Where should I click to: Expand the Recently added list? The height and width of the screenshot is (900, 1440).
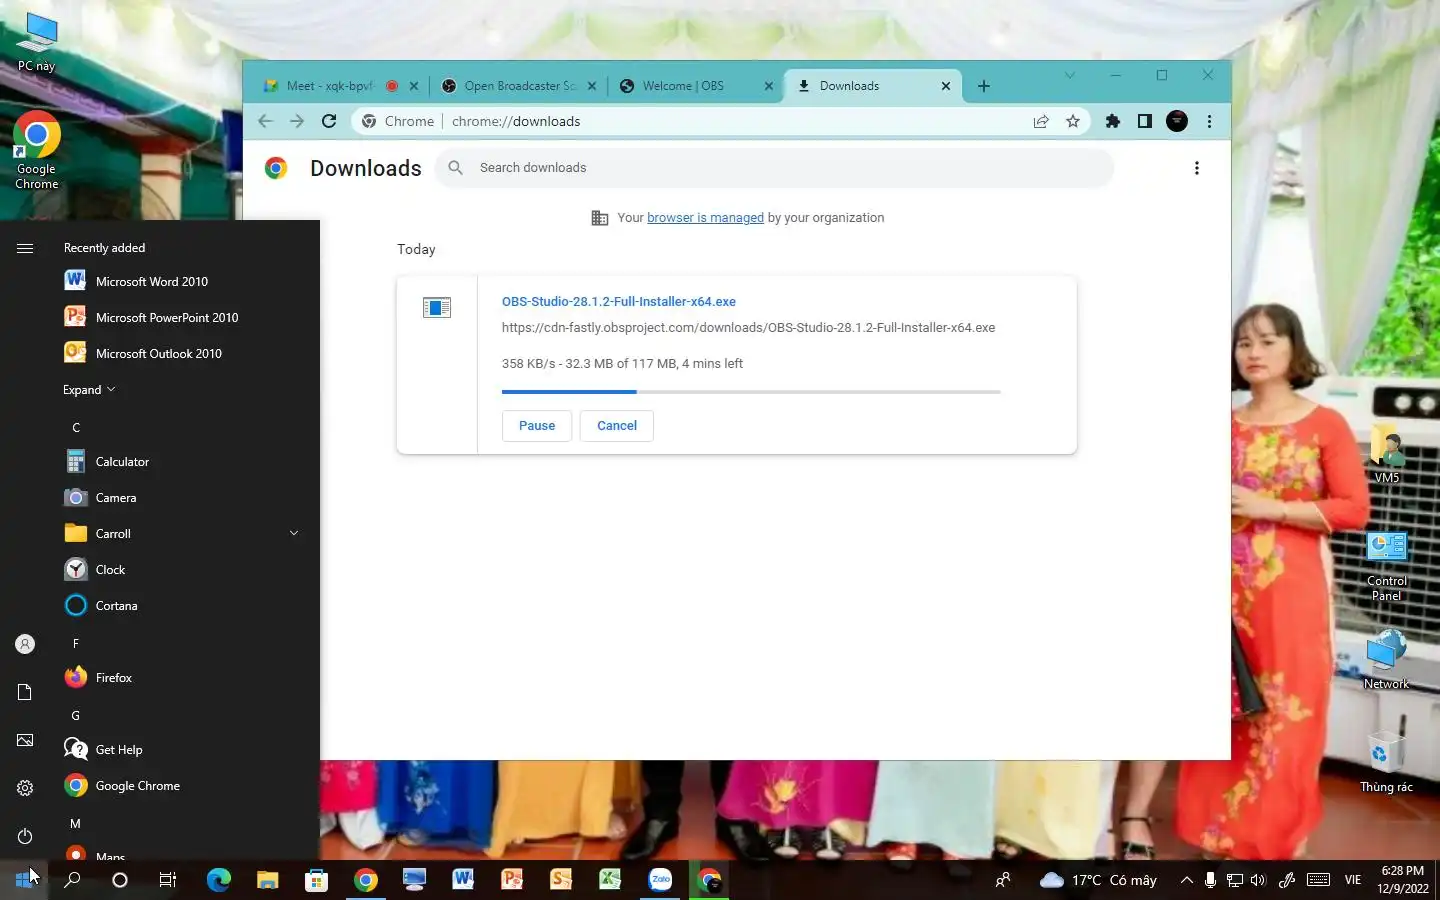[x=89, y=390]
